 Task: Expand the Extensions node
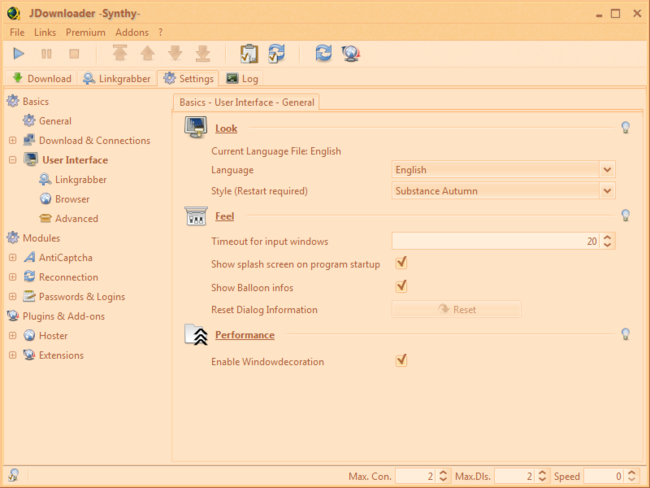[13, 355]
